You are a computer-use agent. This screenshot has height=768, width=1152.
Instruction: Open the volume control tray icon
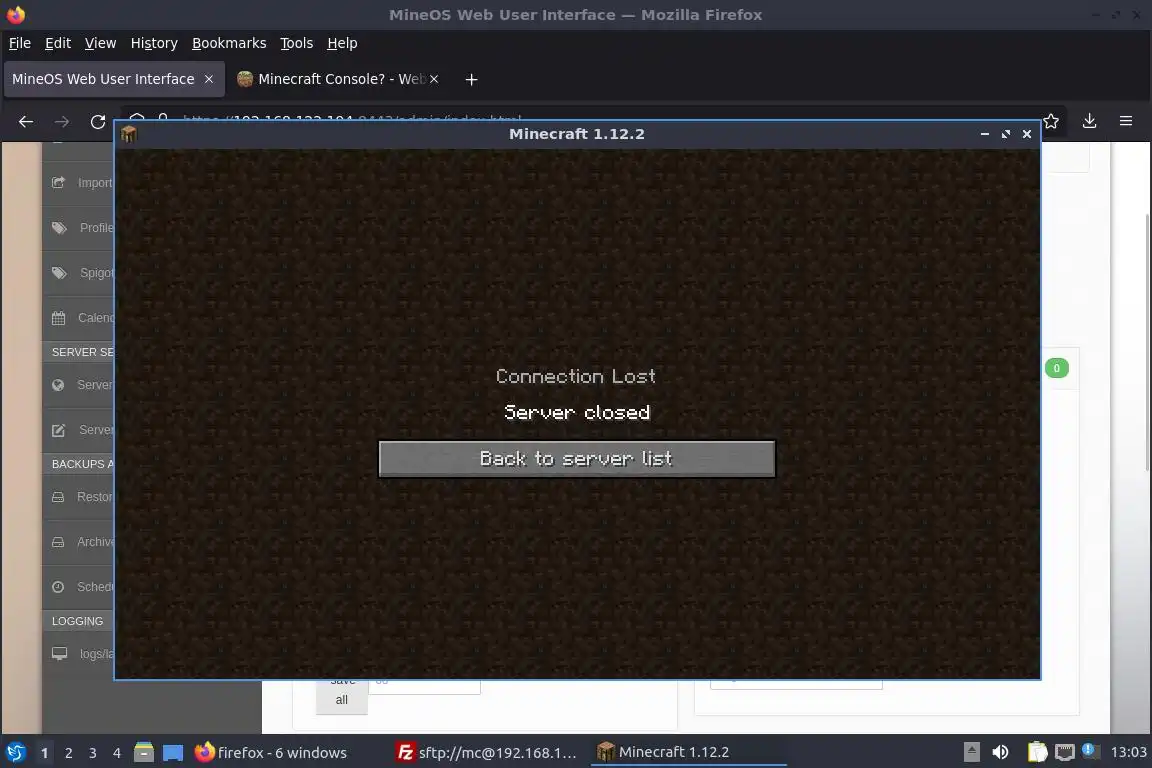(x=1000, y=752)
